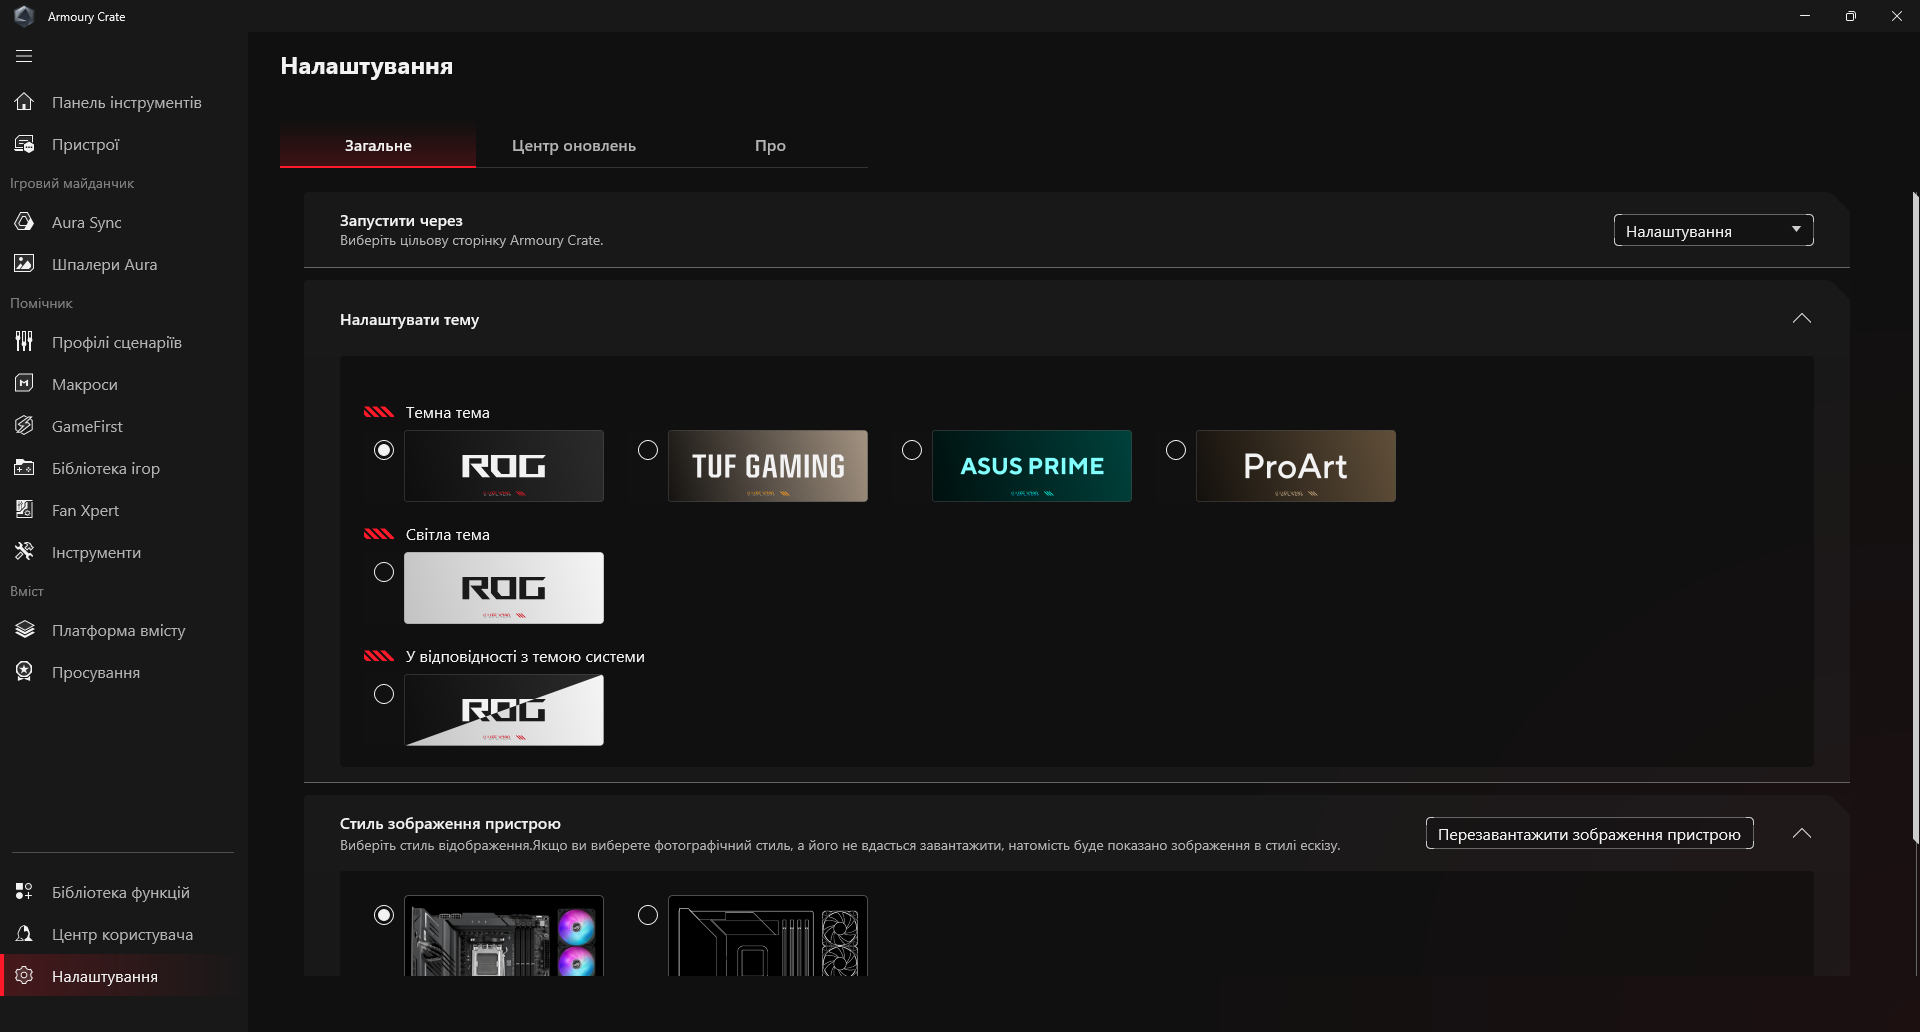This screenshot has height=1032, width=1920.
Task: Select the ProArt theme radio button
Action: tap(1176, 450)
